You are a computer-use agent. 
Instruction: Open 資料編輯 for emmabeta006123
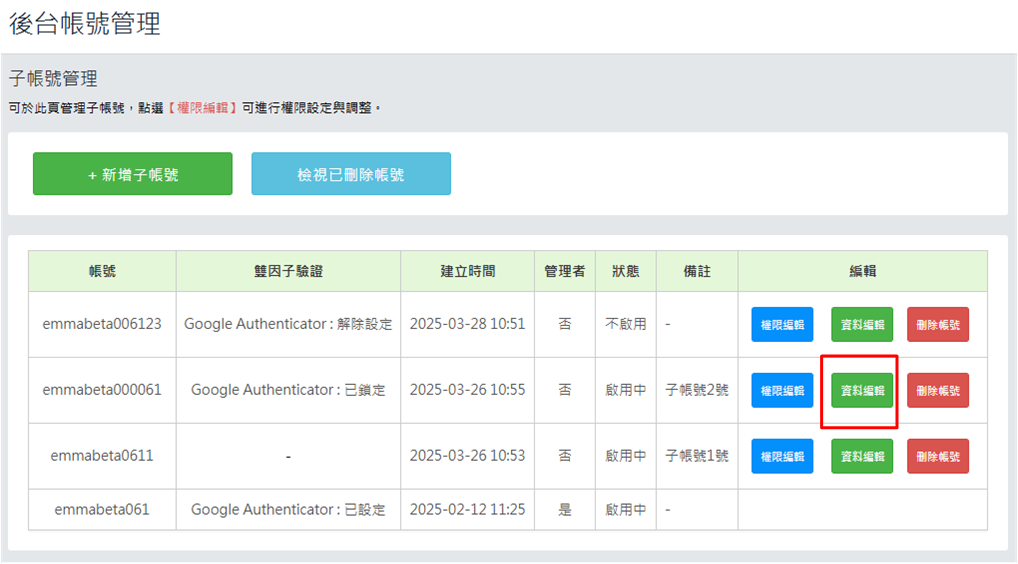(862, 325)
